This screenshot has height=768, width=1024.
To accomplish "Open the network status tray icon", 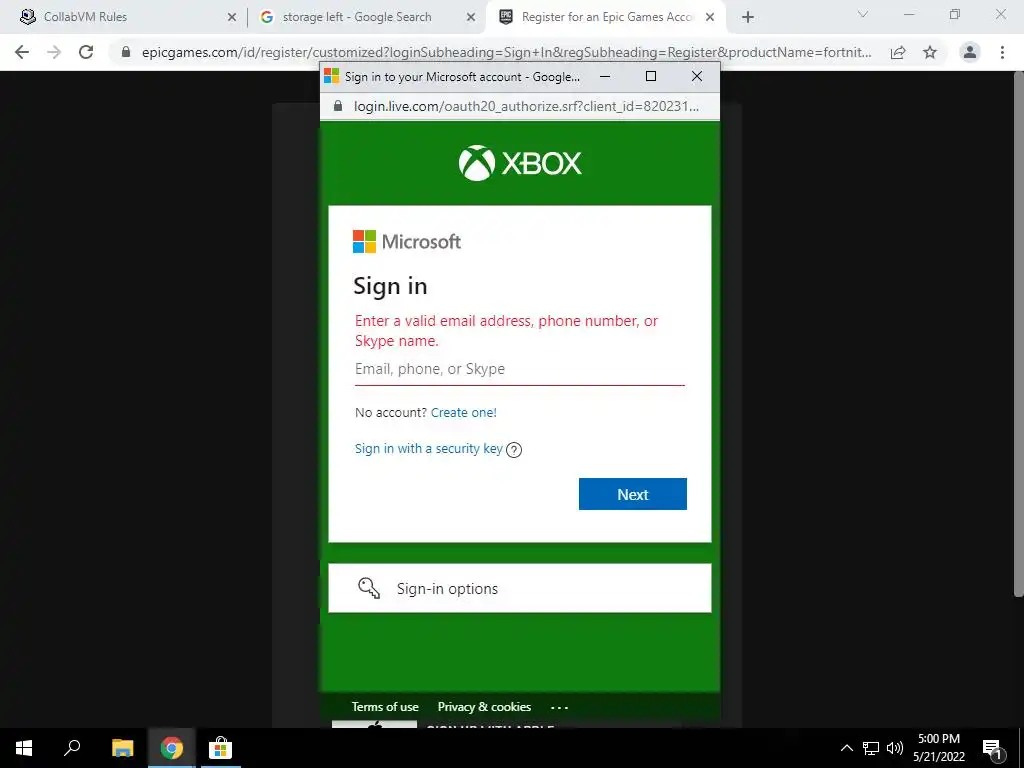I will [871, 748].
